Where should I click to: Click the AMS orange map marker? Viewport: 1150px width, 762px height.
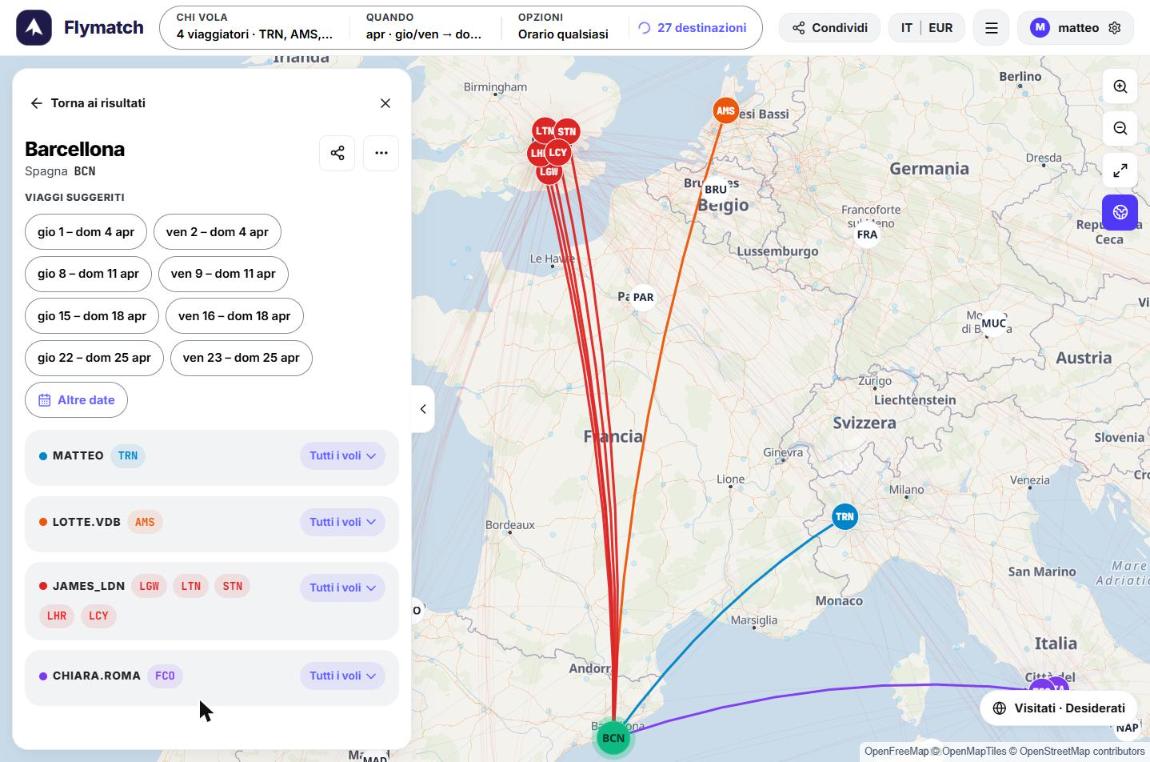click(x=725, y=111)
